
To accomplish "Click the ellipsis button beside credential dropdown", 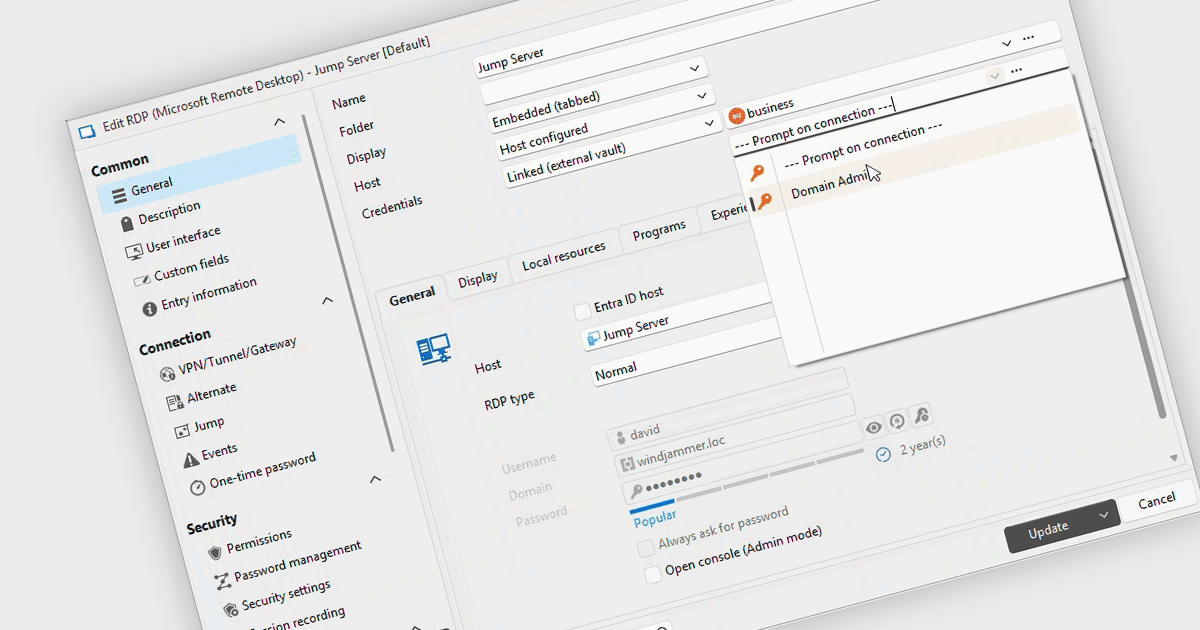I will (1016, 70).
